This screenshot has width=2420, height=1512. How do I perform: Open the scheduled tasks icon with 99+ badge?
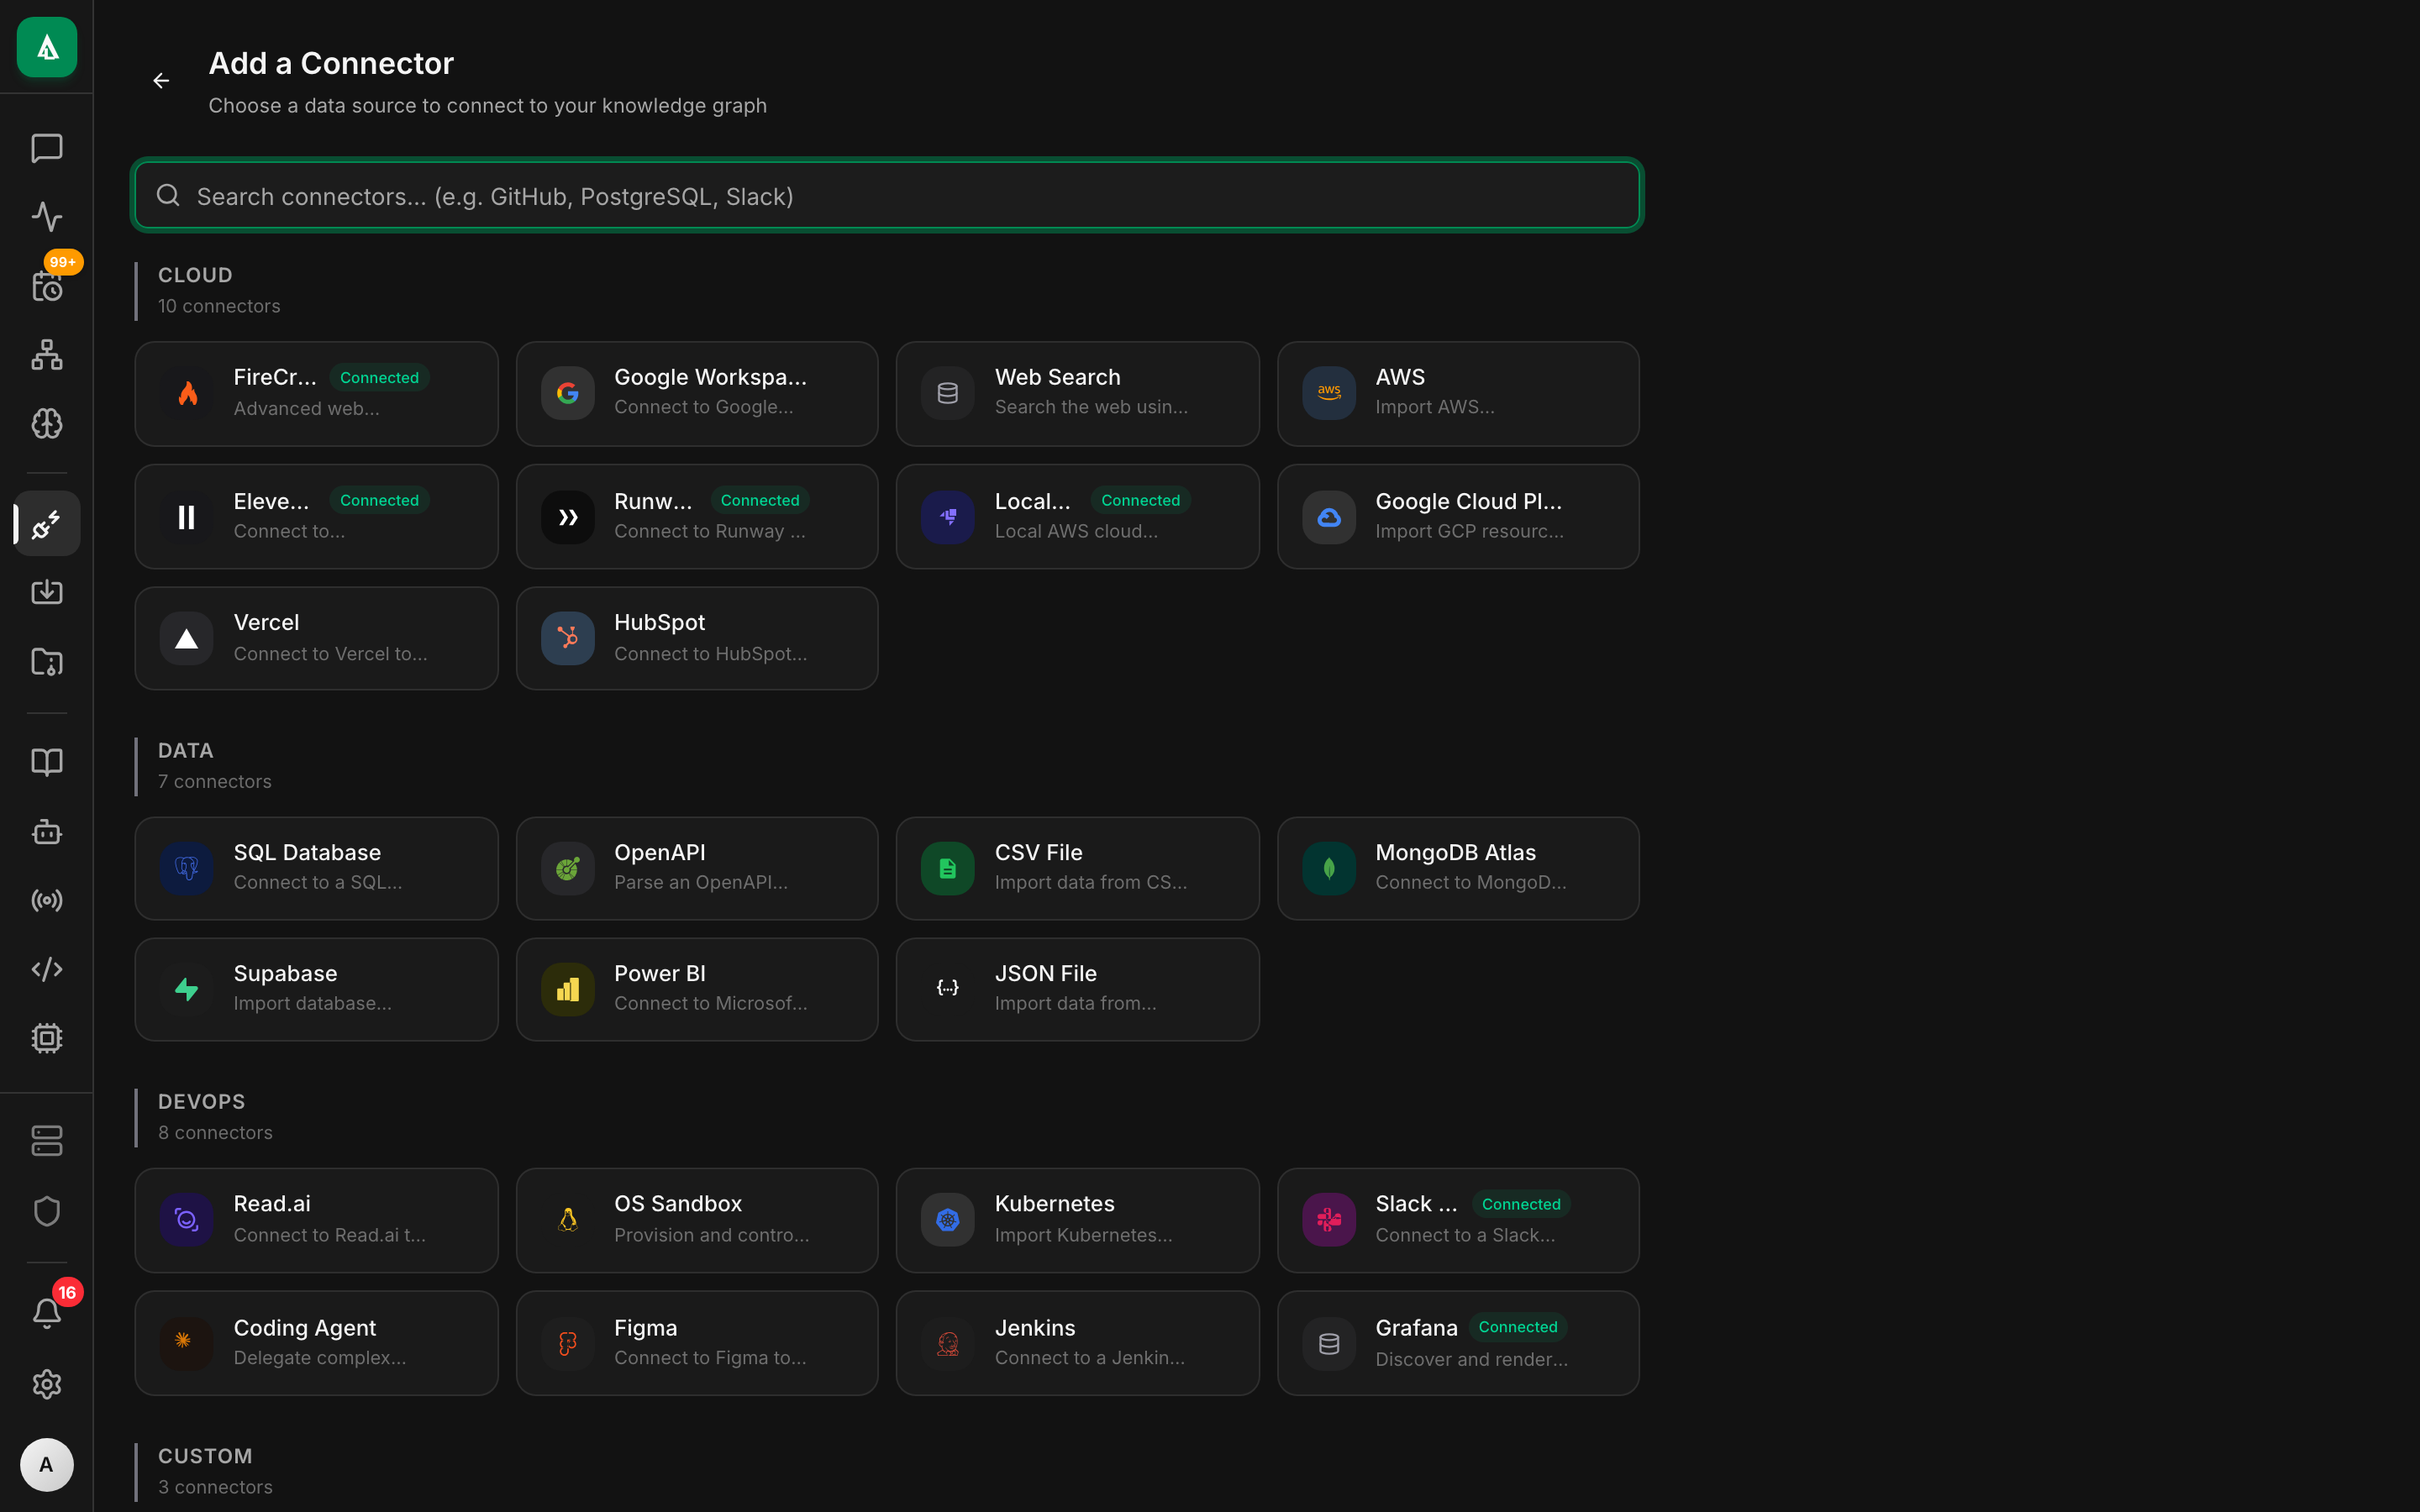coord(47,287)
